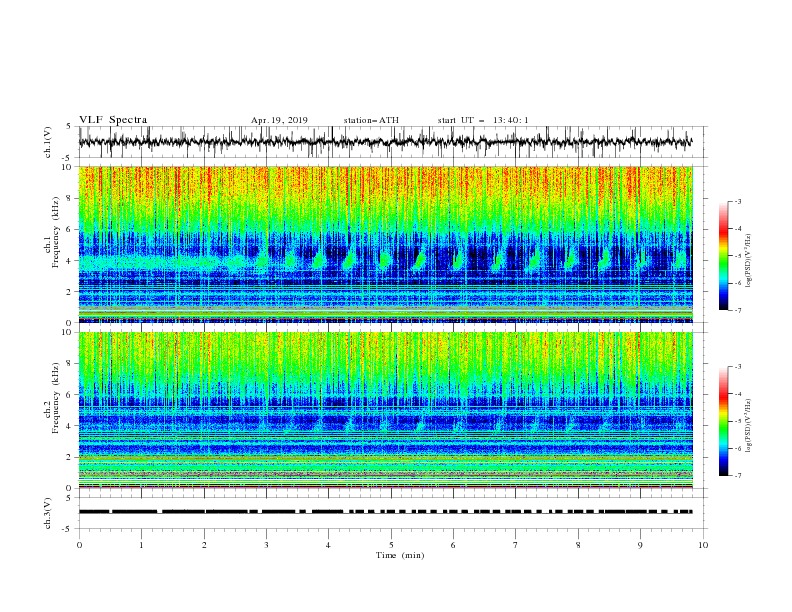Click the "8" kHz tick on ch.2 spectrogram
Image resolution: width=792 pixels, height=612 pixels.
pos(70,364)
